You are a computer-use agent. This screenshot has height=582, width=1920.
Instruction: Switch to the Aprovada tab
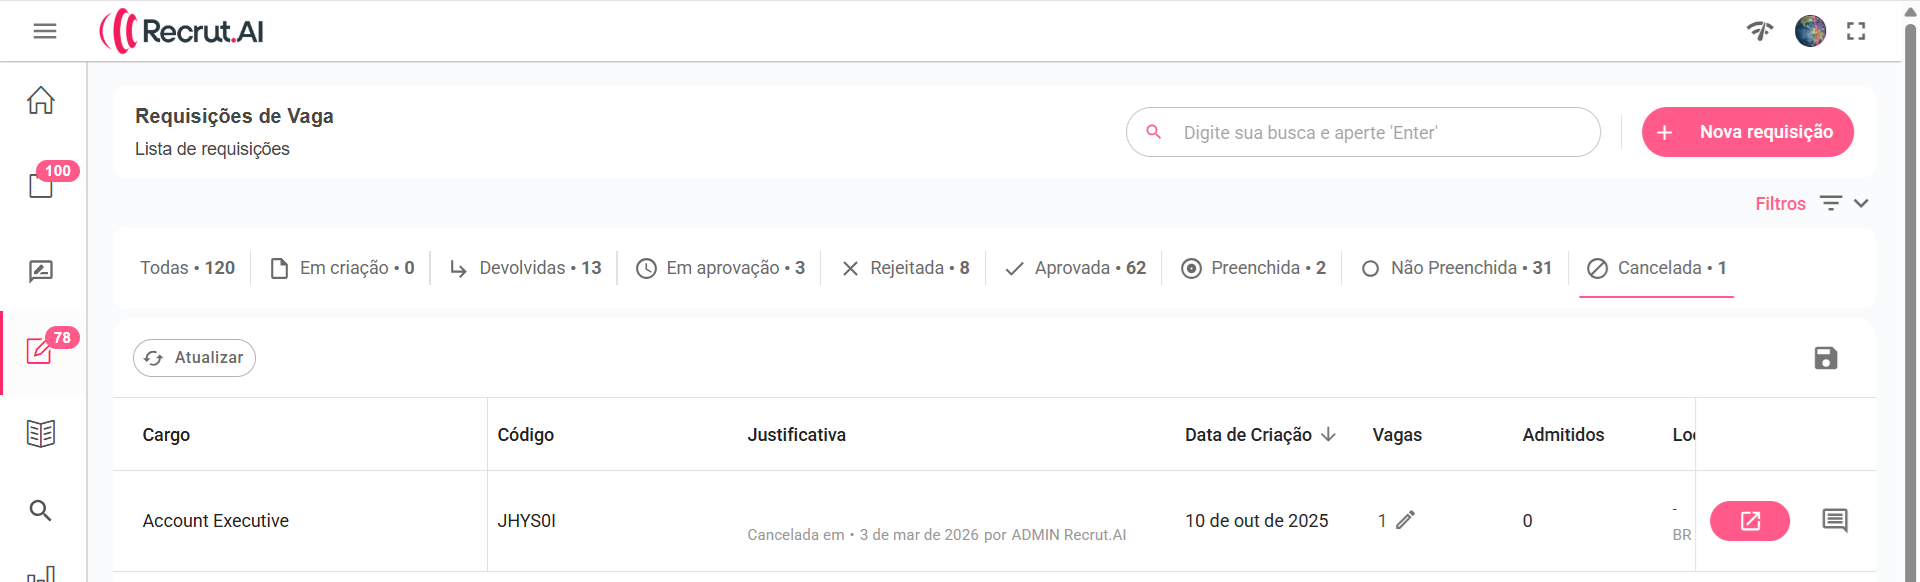pyautogui.click(x=1075, y=268)
